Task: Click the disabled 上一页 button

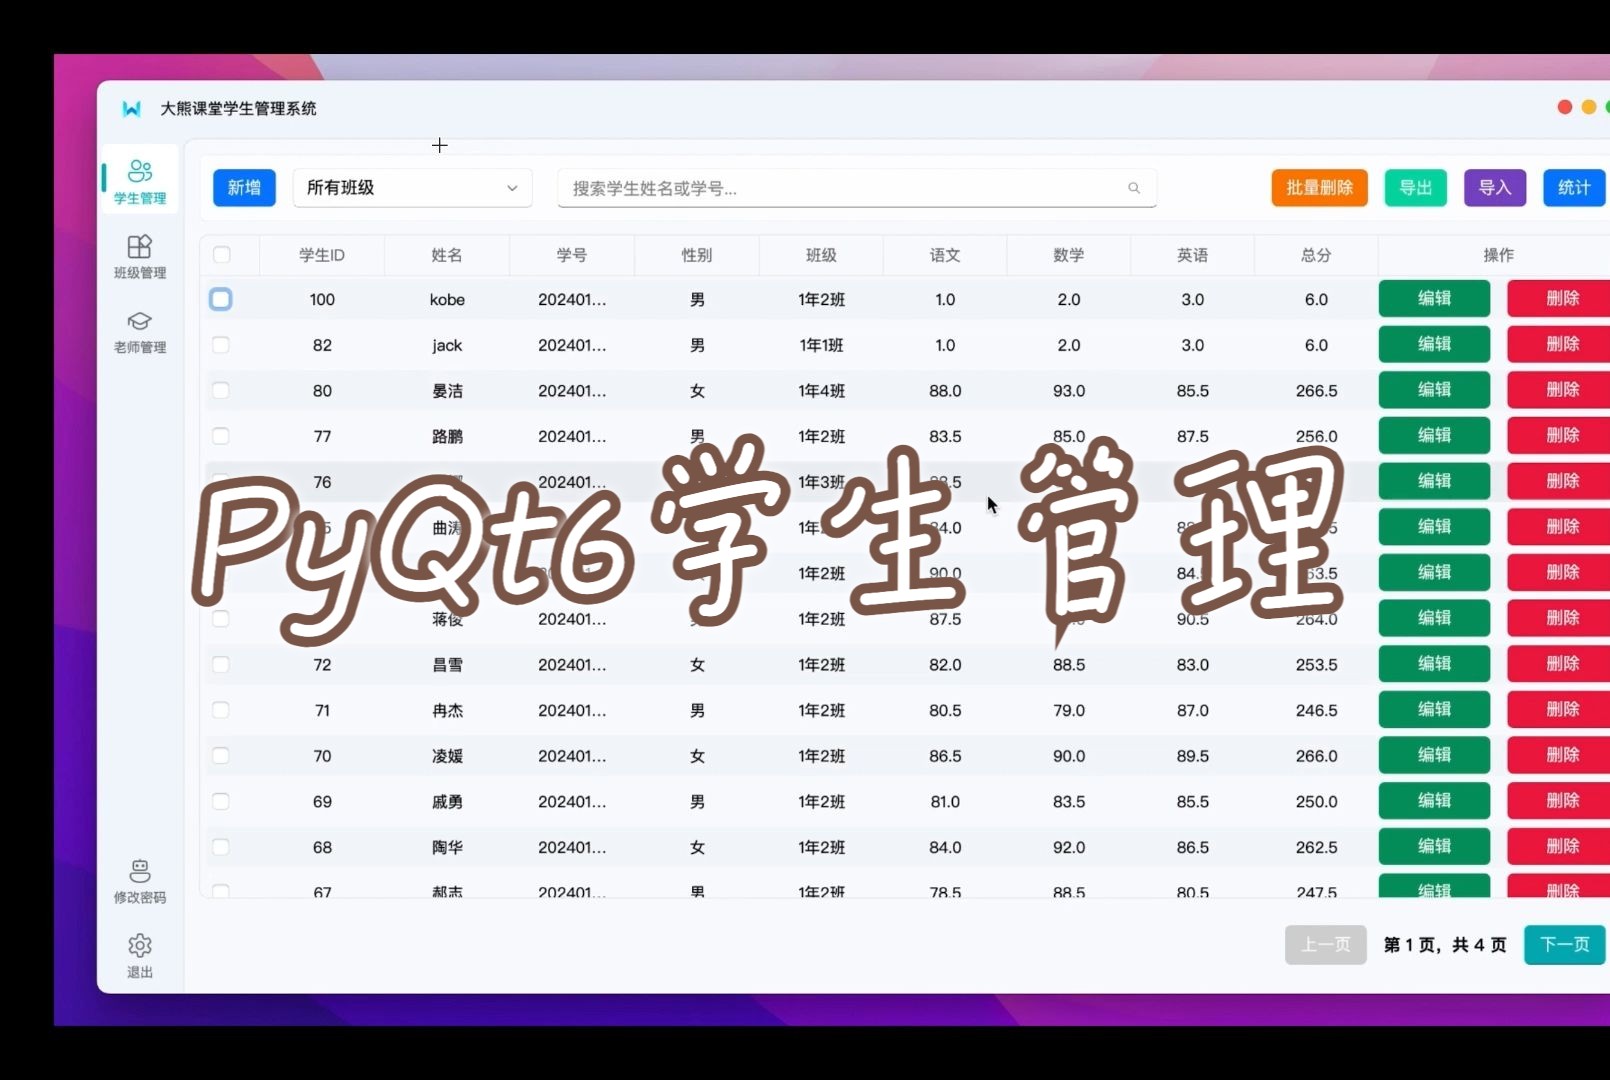Action: coord(1325,944)
